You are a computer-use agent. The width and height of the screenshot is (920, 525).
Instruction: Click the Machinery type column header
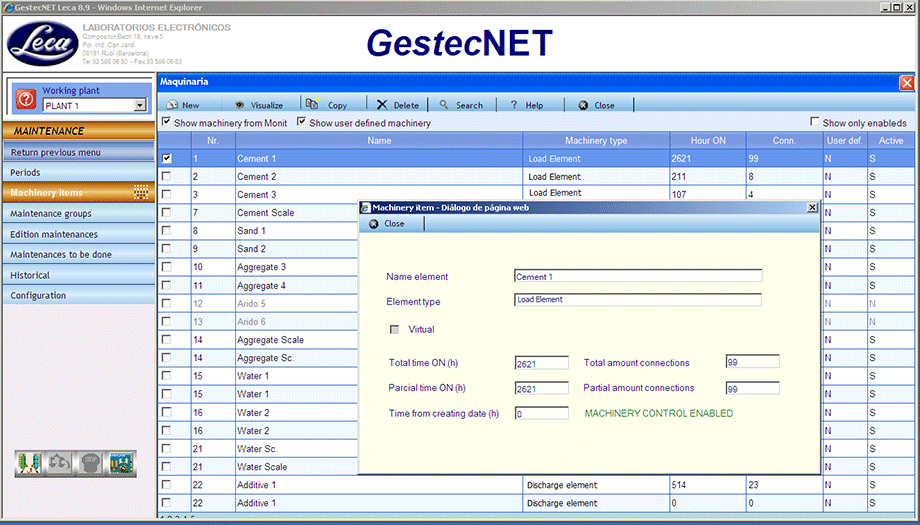[x=596, y=141]
